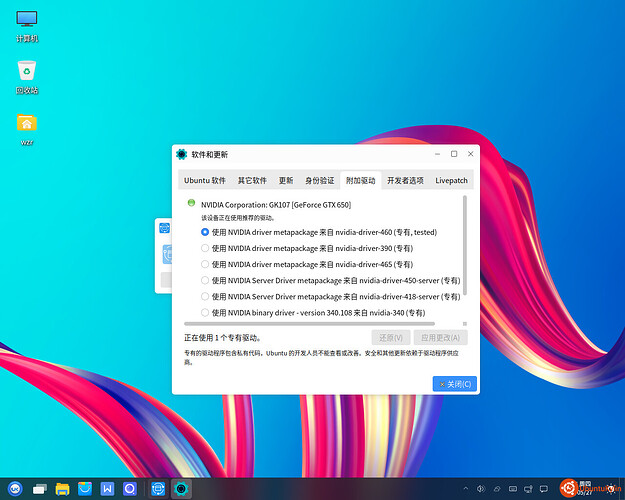Click the 关闭(C) close button
Screen dimensions: 625x500
pyautogui.click(x=455, y=384)
